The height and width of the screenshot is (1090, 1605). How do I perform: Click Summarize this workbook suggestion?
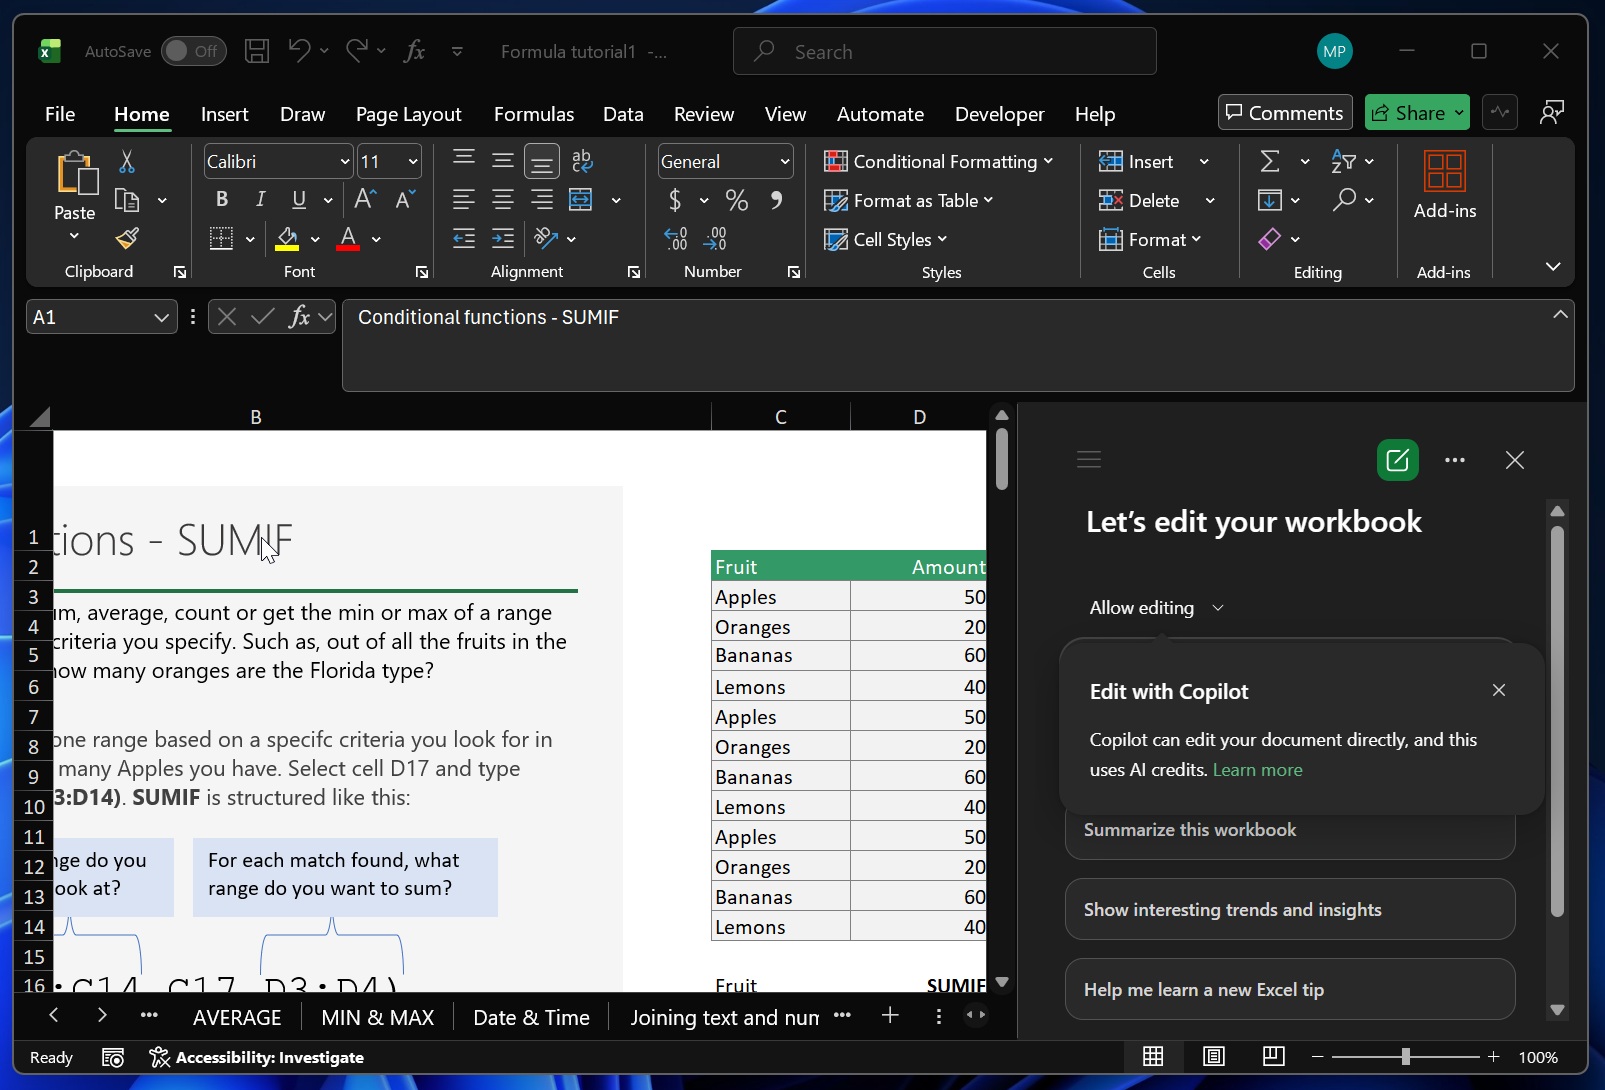point(1290,830)
